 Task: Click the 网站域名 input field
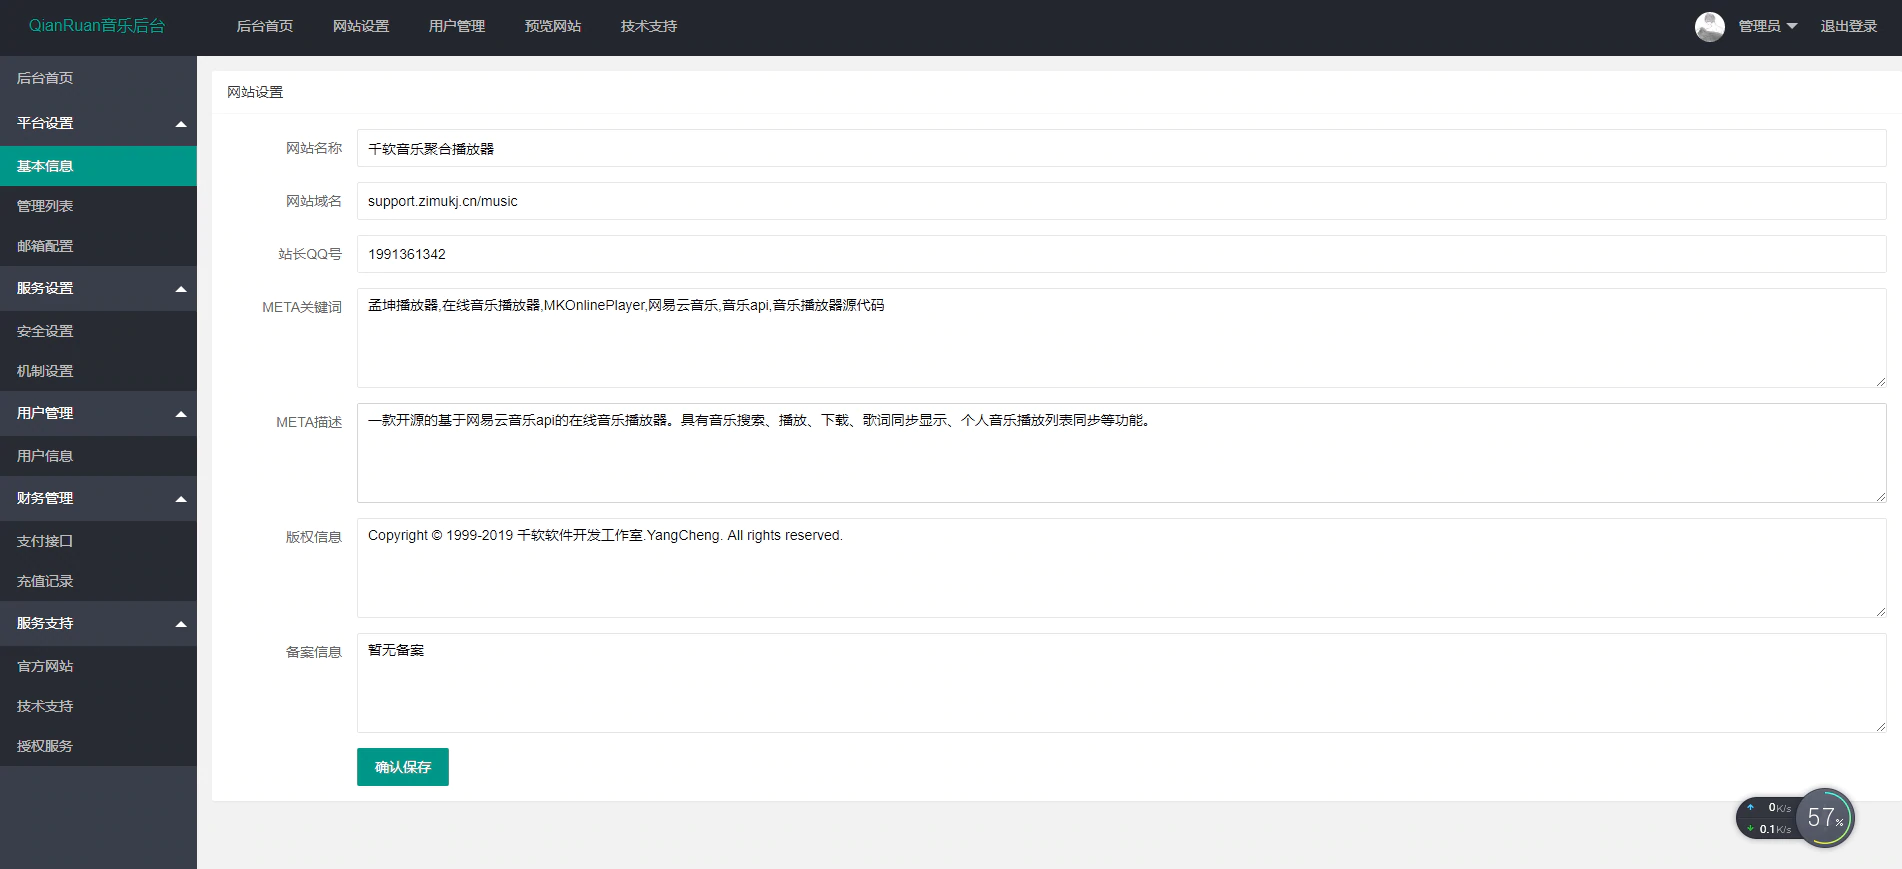click(1121, 201)
